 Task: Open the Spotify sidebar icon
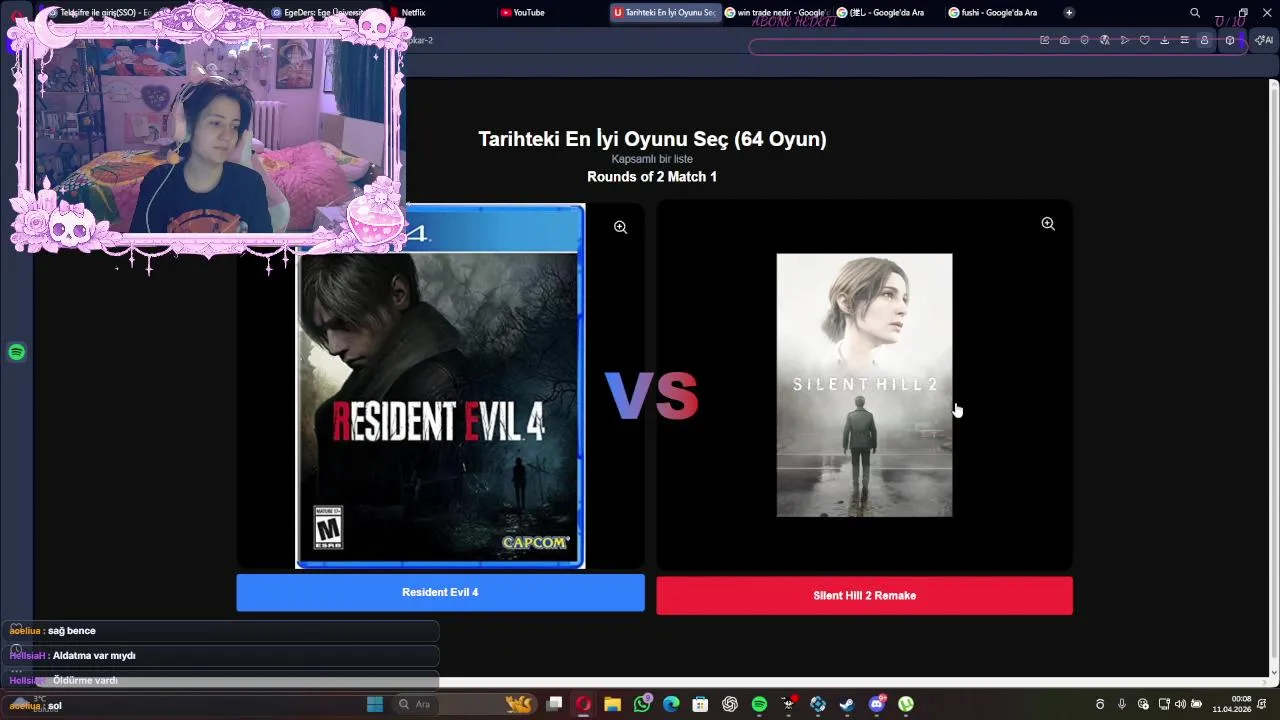pos(16,352)
